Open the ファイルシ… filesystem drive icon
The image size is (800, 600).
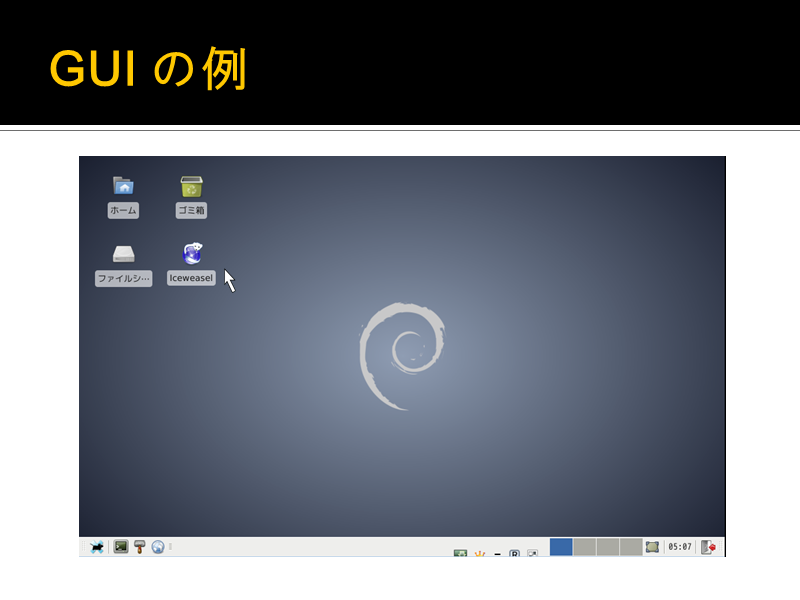(x=123, y=254)
